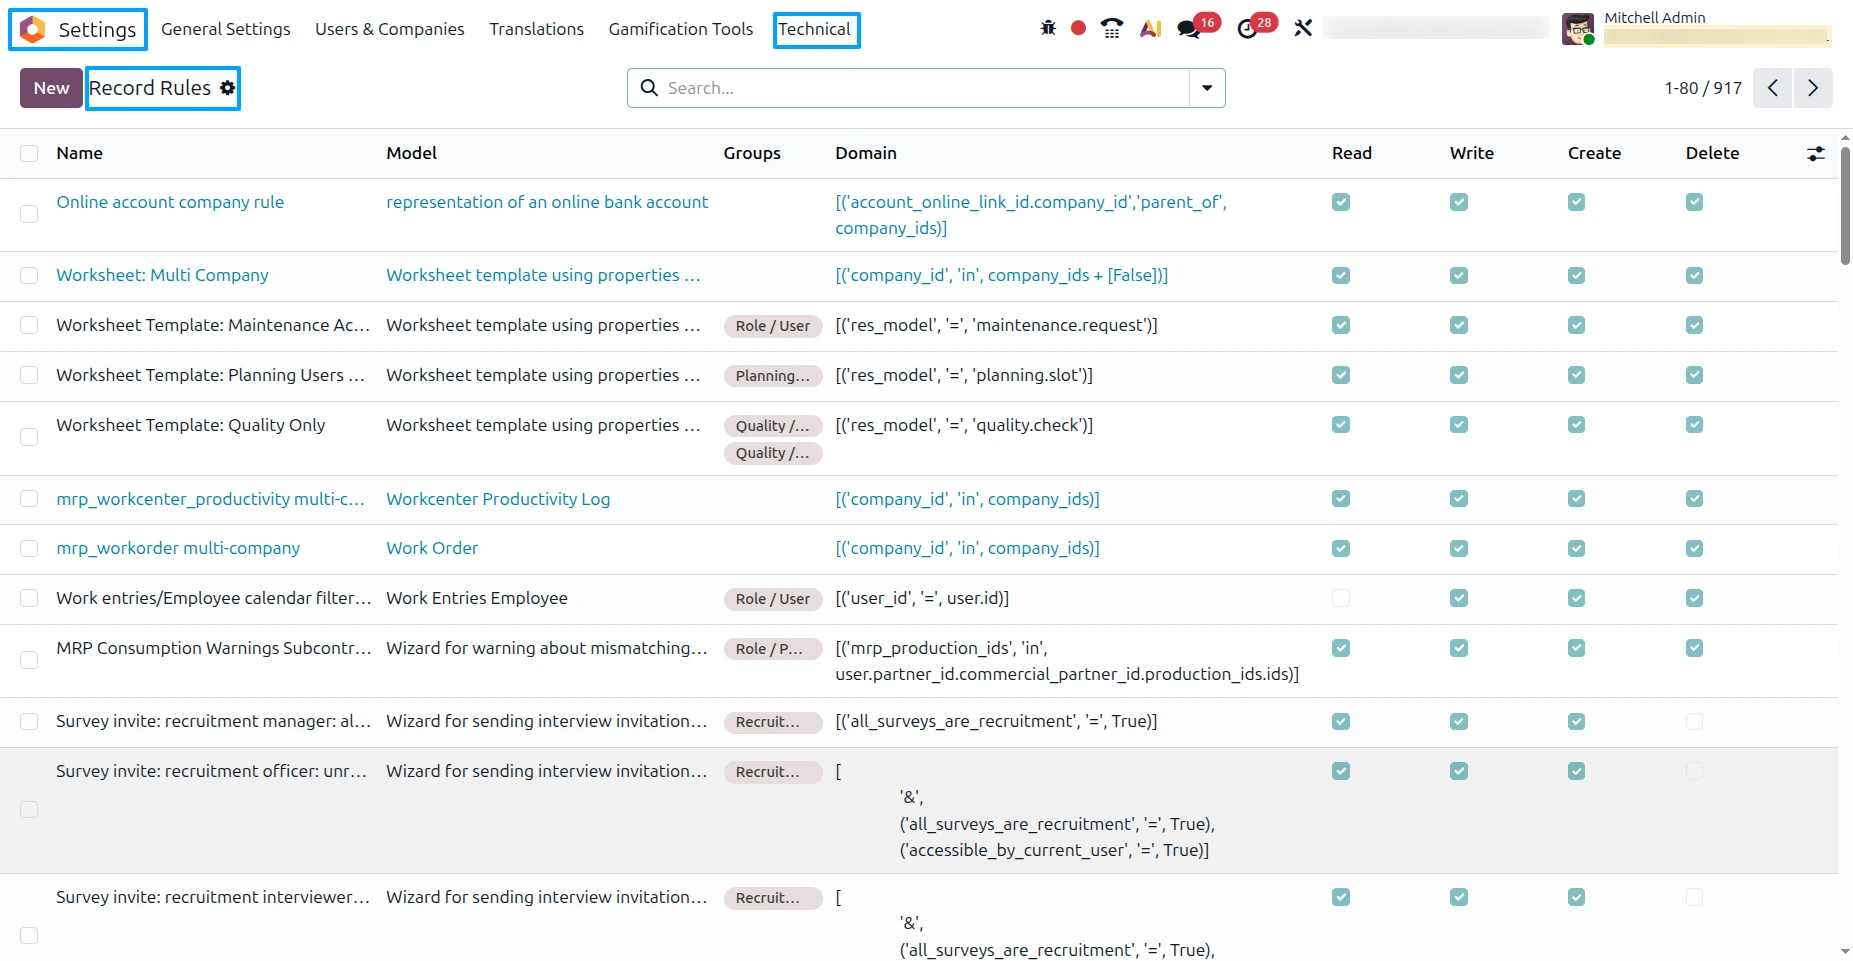Open Online account company rule record
Viewport: 1853px width, 961px height.
coord(170,202)
